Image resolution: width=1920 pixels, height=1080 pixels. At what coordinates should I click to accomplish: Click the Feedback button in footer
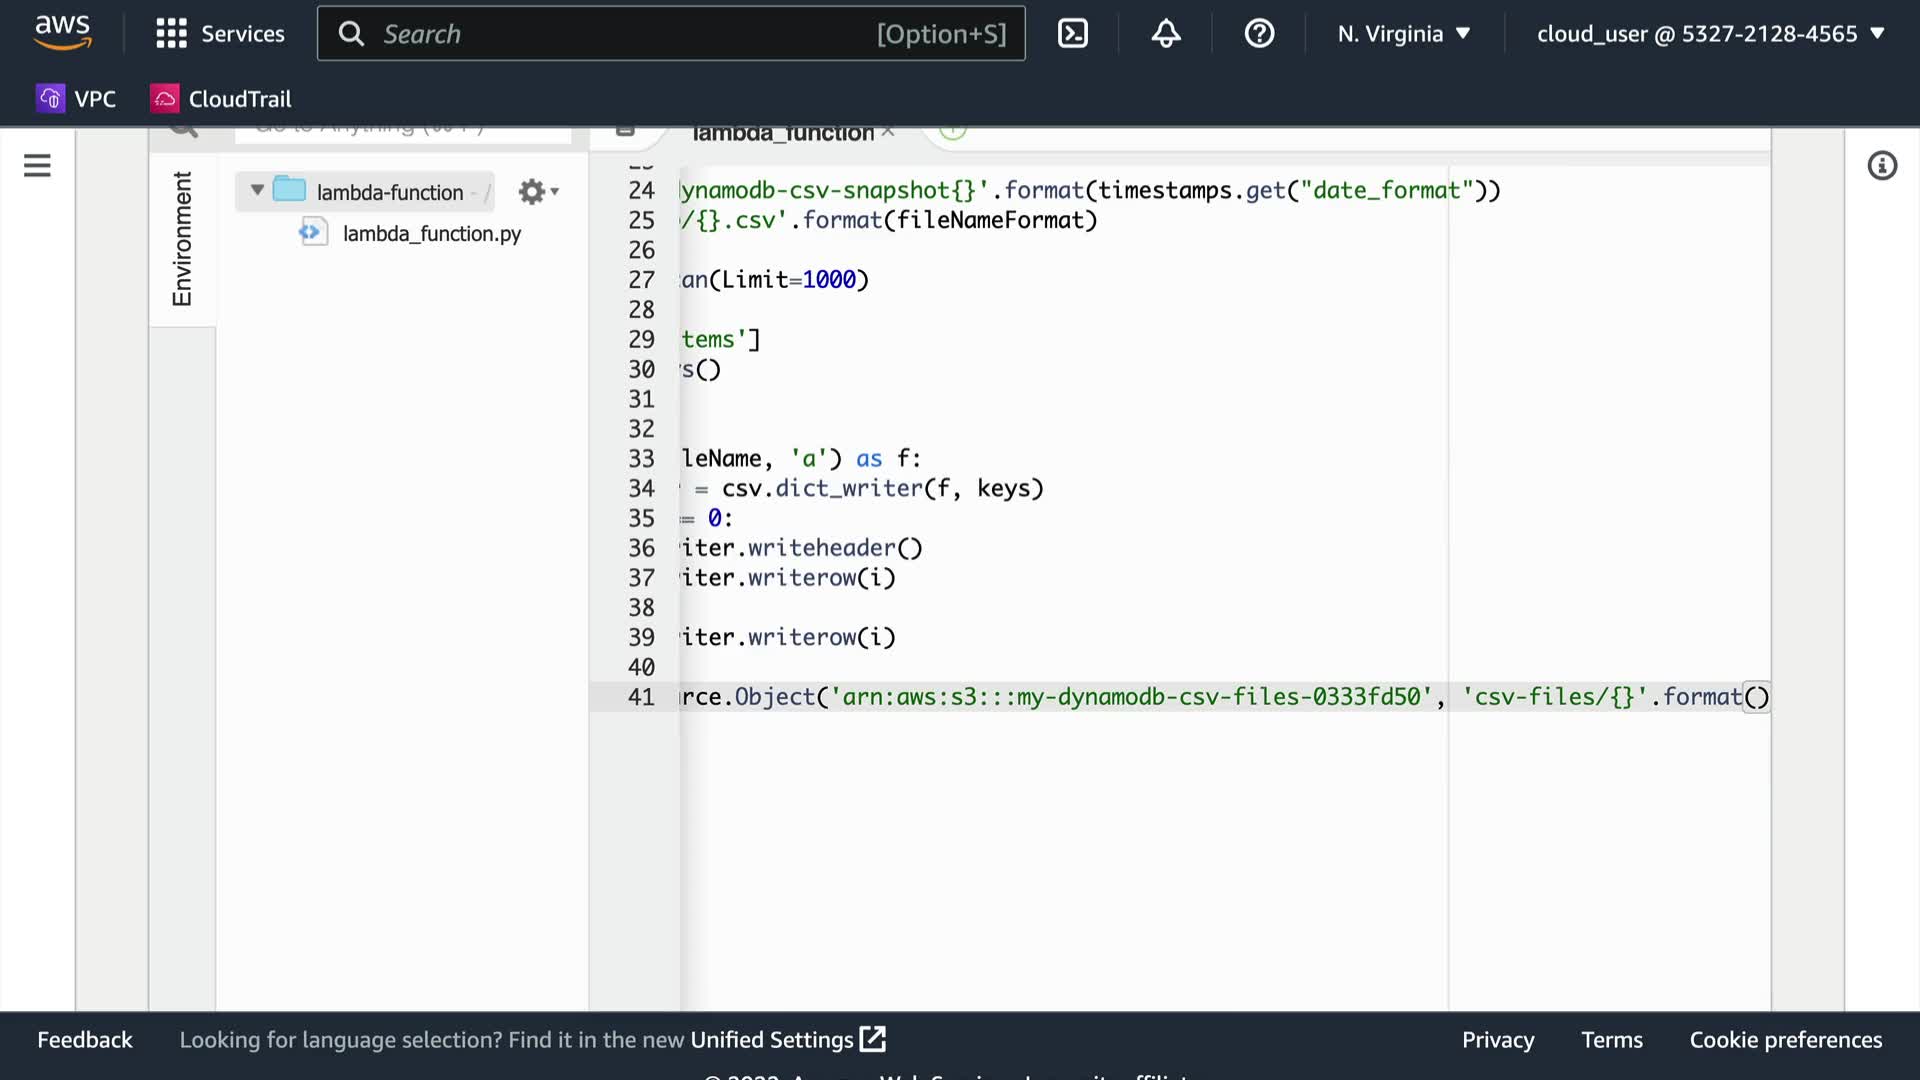[x=85, y=1040]
